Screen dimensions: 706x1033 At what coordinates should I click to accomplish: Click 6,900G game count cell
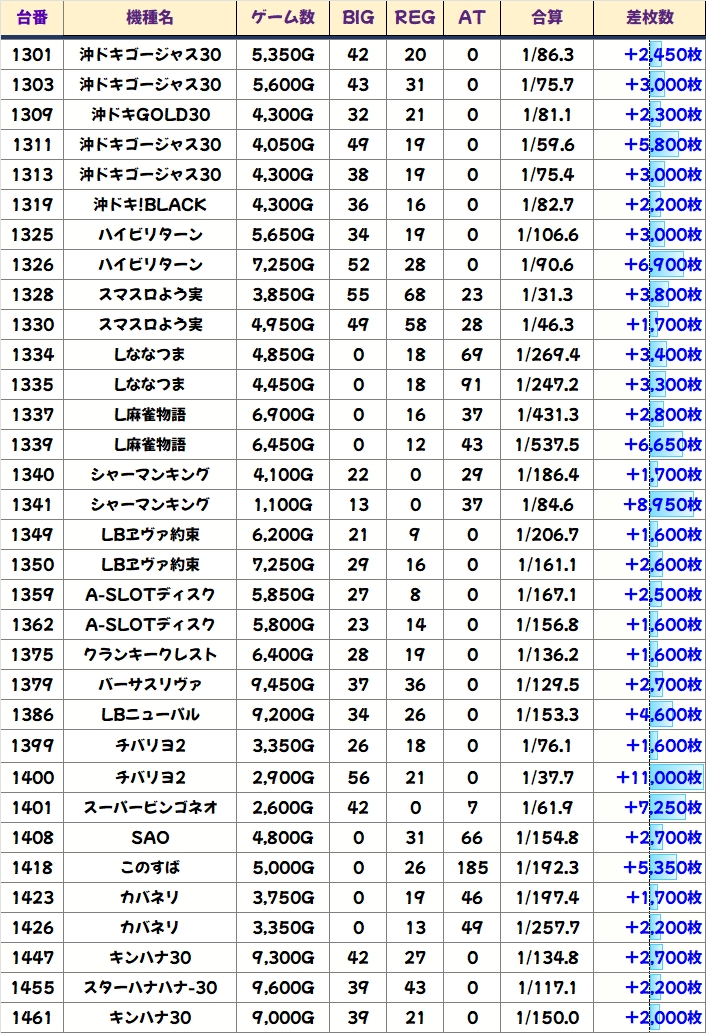(x=283, y=415)
